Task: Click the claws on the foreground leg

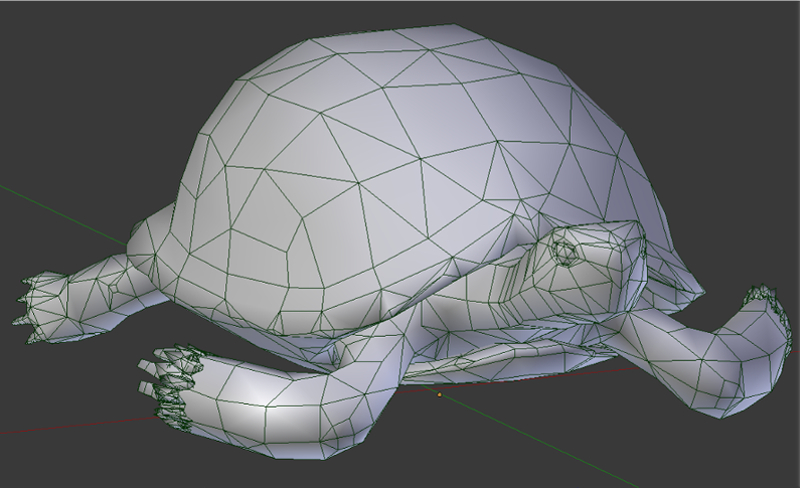Action: click(x=170, y=380)
